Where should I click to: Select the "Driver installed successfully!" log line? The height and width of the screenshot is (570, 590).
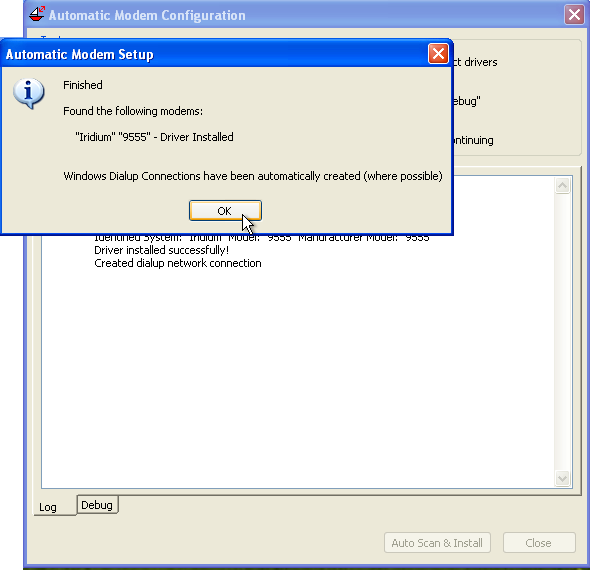click(161, 250)
